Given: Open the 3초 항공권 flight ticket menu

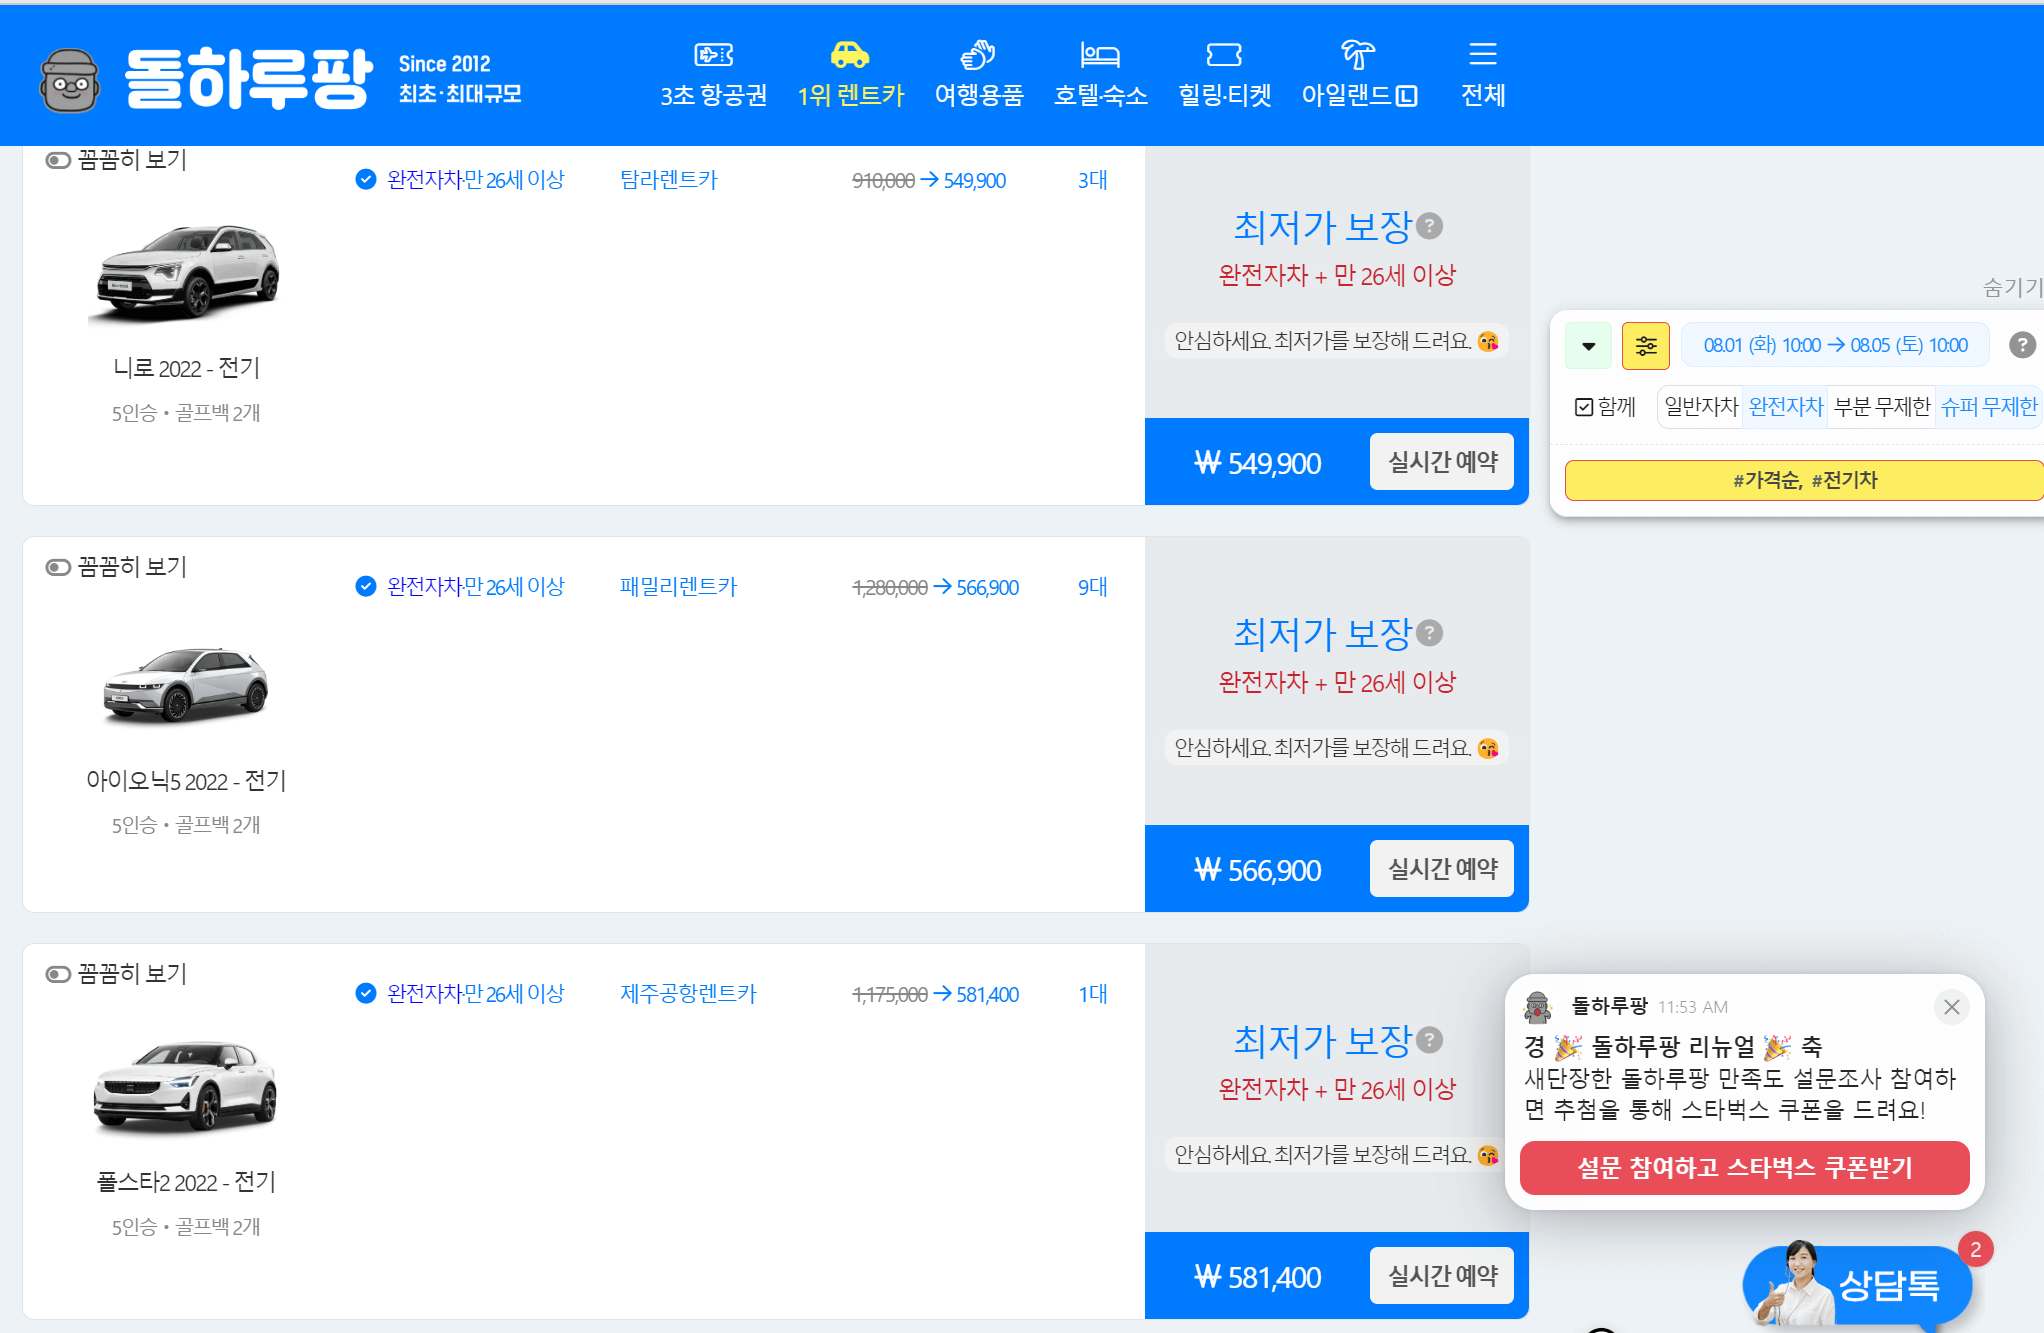Looking at the screenshot, I should point(713,75).
